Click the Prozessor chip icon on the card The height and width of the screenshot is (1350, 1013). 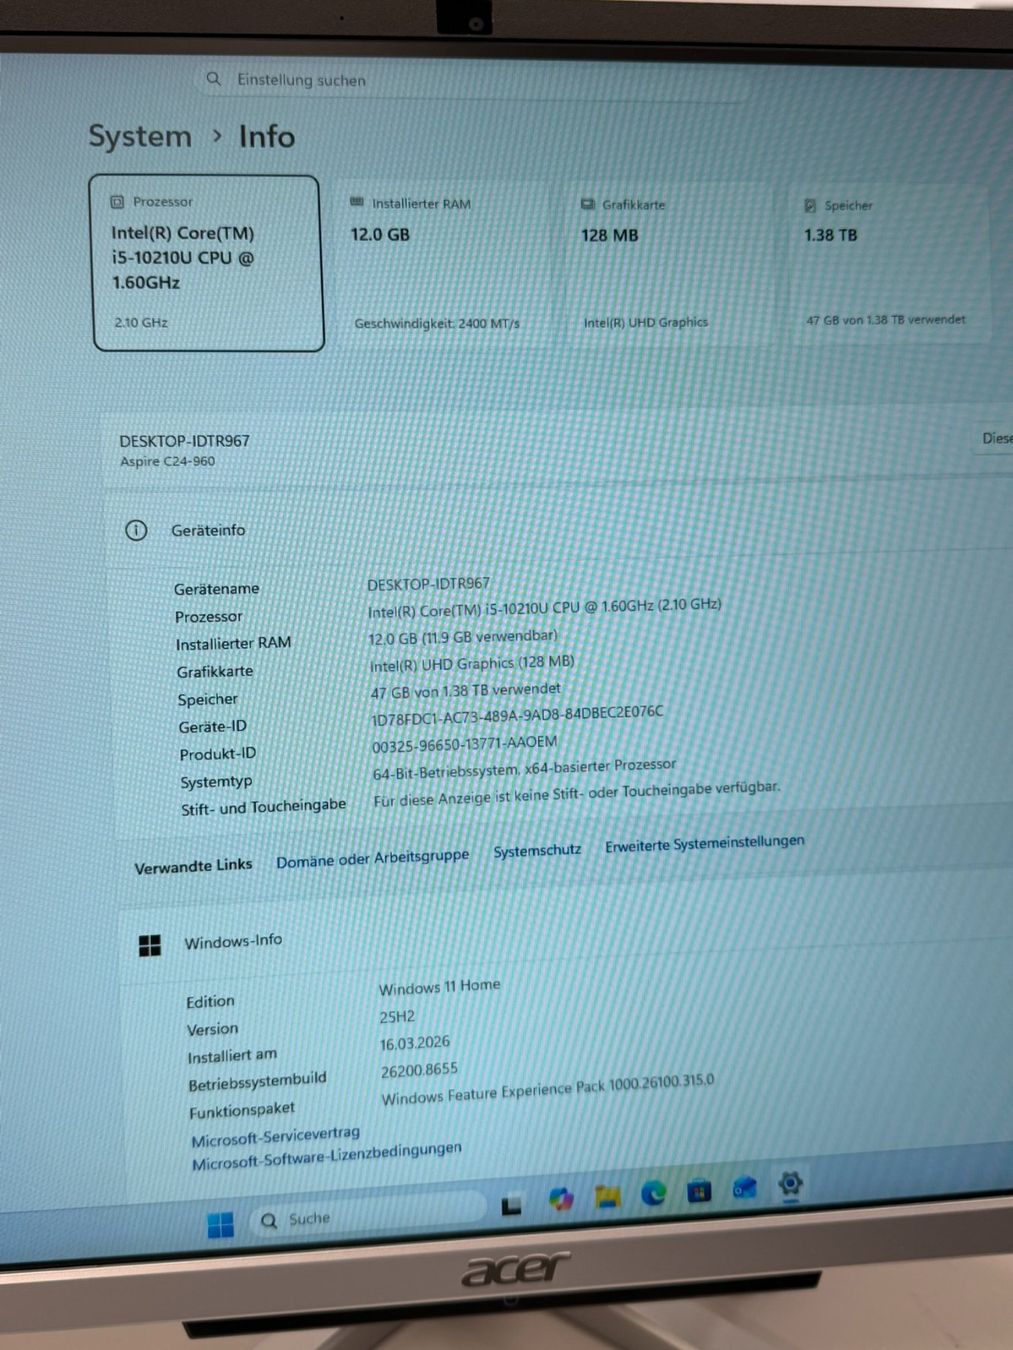[x=117, y=201]
